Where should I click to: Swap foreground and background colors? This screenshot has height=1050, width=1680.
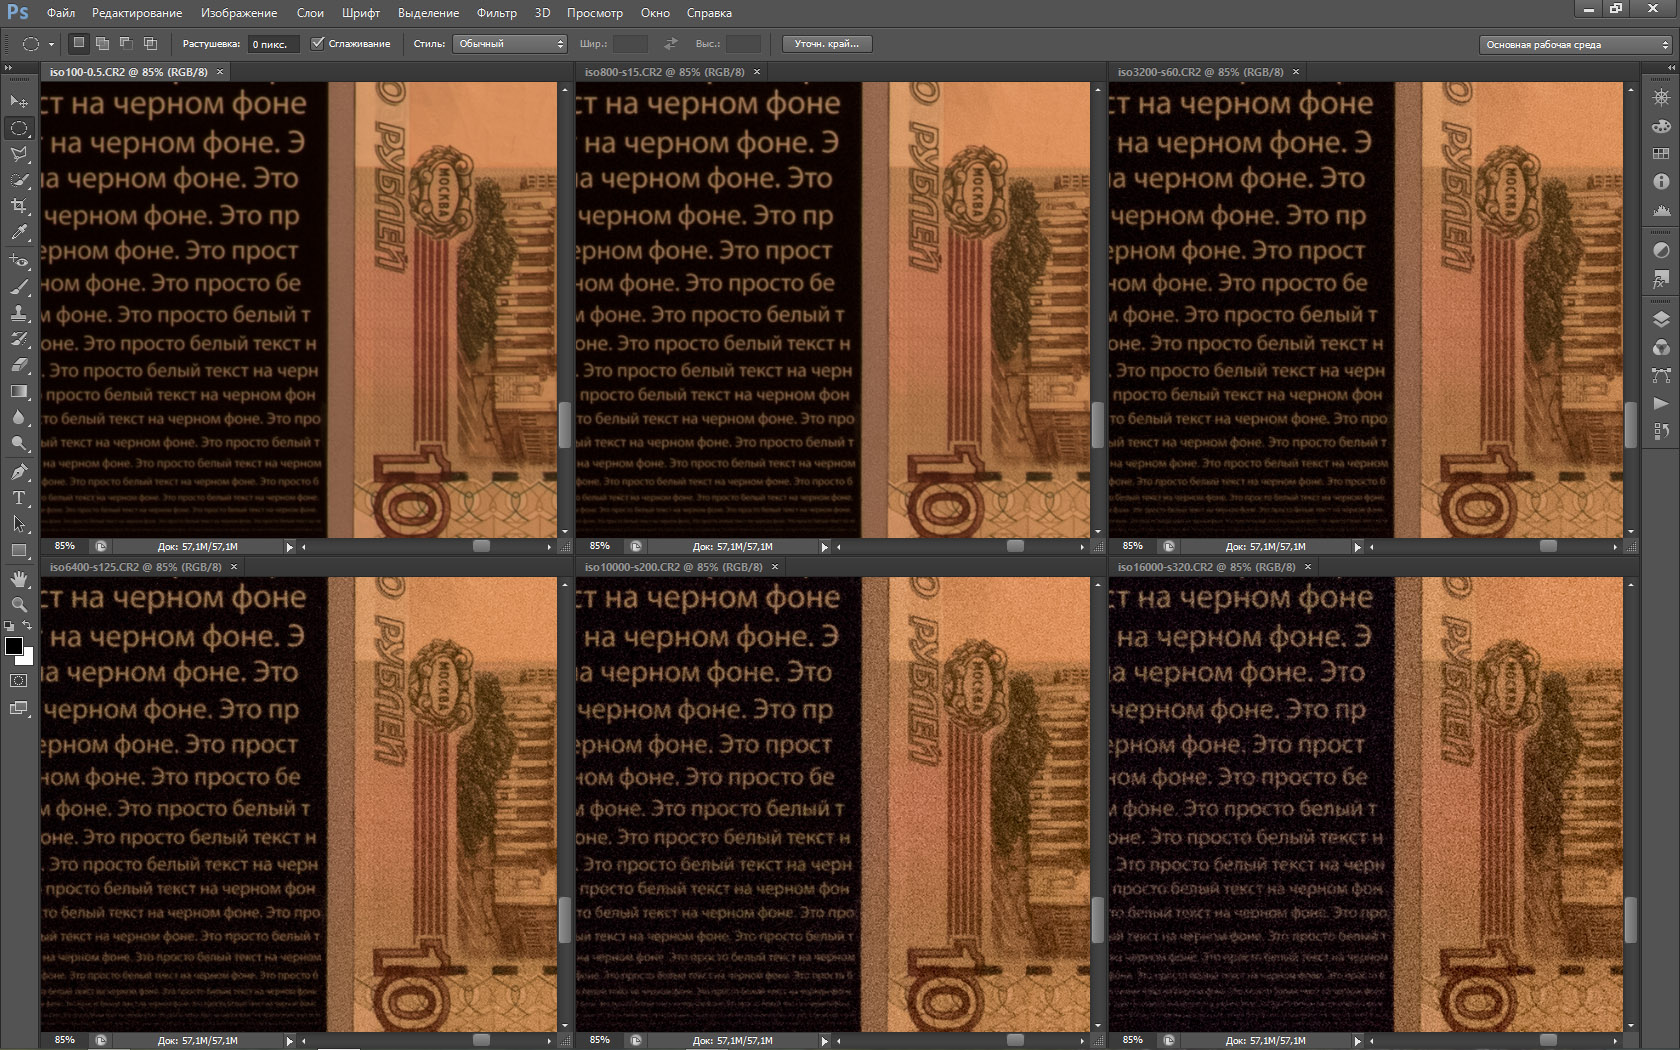[x=28, y=625]
